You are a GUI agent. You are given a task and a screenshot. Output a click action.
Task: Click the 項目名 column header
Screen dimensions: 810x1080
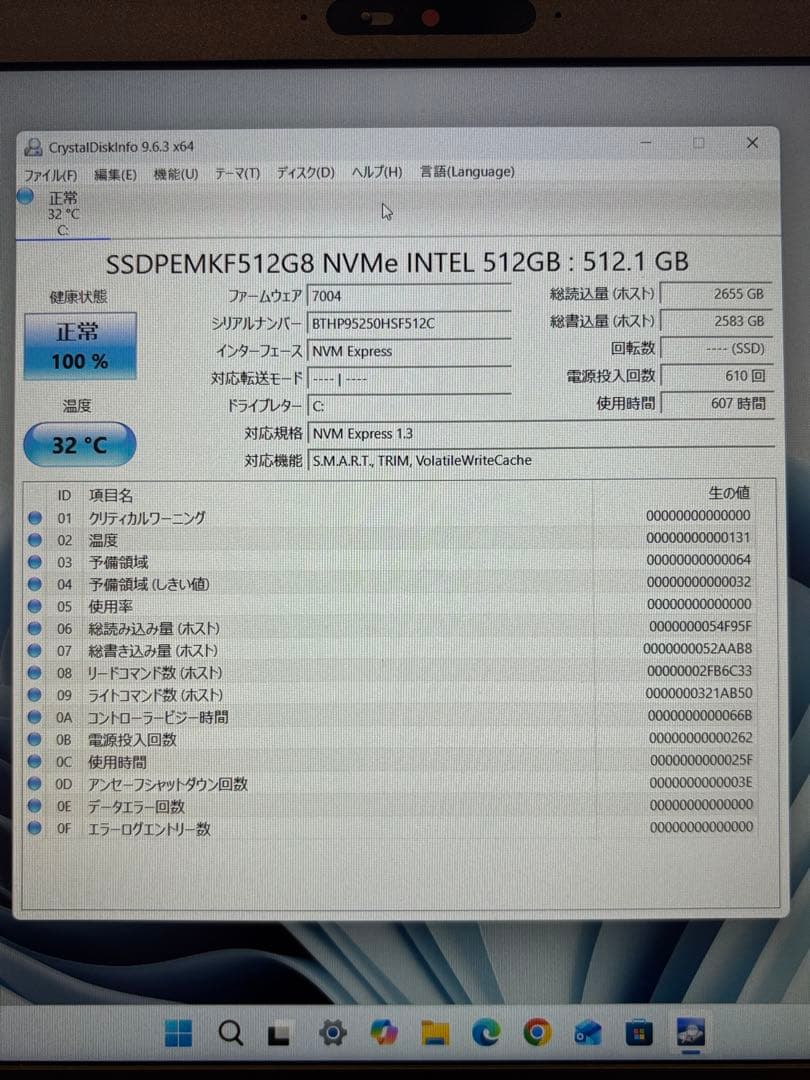[x=110, y=495]
